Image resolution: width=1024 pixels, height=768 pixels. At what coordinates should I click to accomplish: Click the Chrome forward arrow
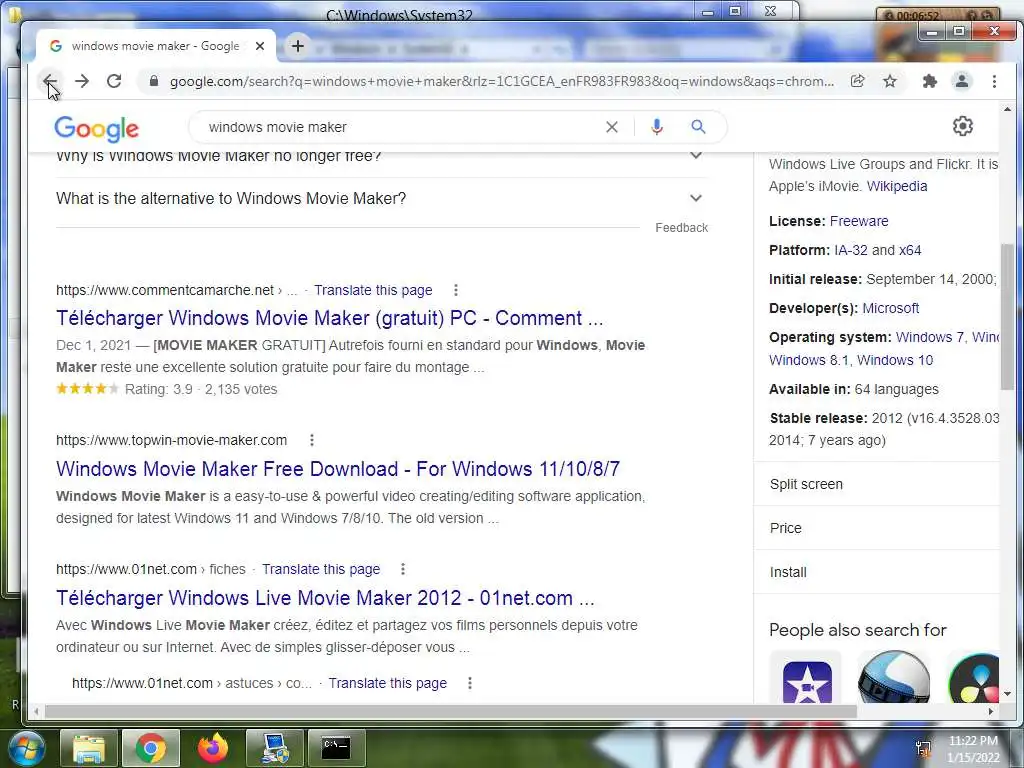(x=82, y=81)
